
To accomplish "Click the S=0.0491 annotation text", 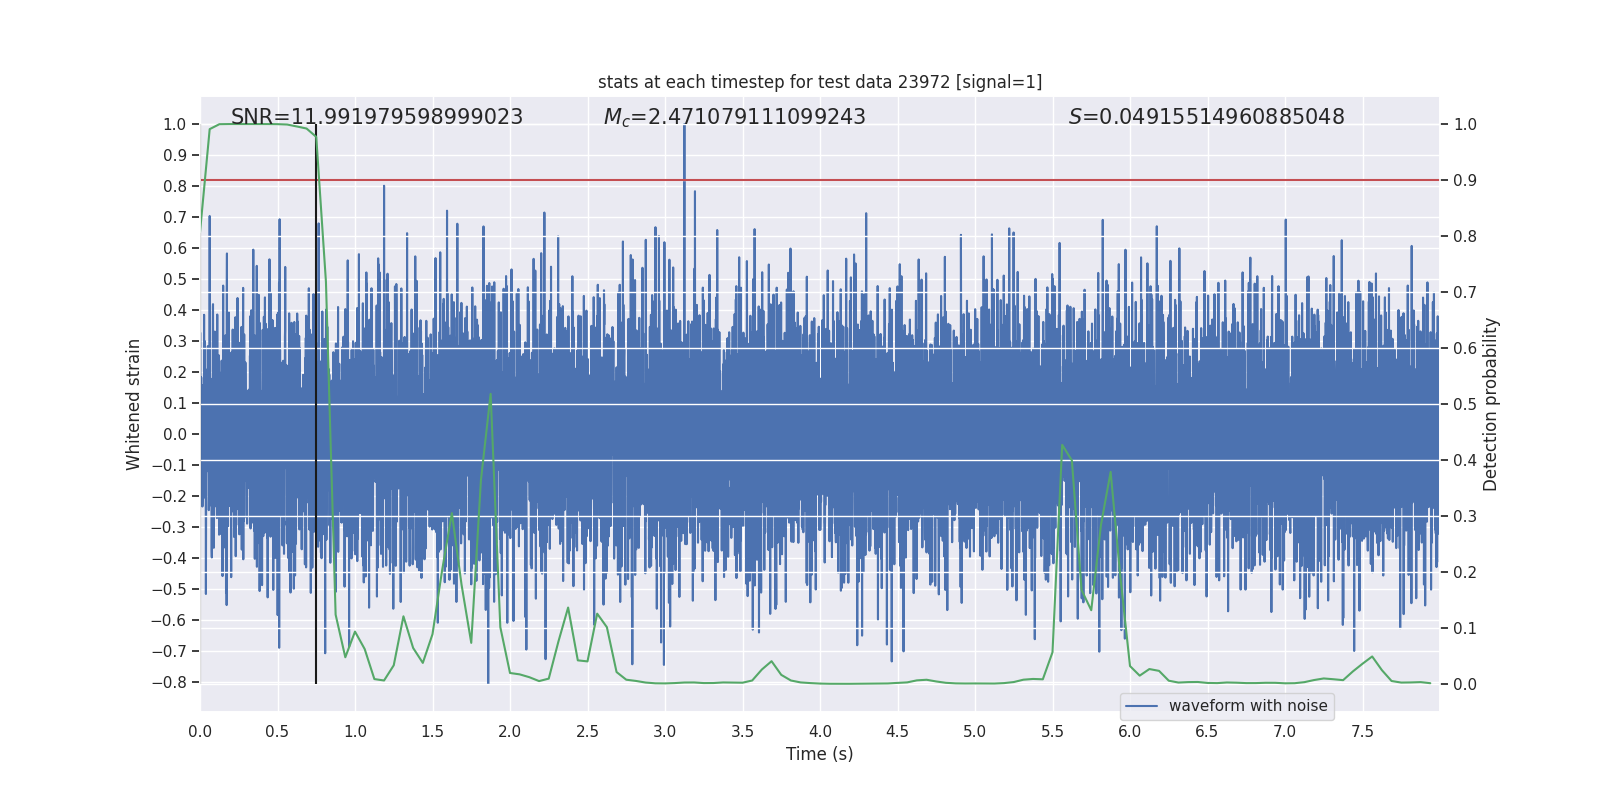I will (1206, 117).
